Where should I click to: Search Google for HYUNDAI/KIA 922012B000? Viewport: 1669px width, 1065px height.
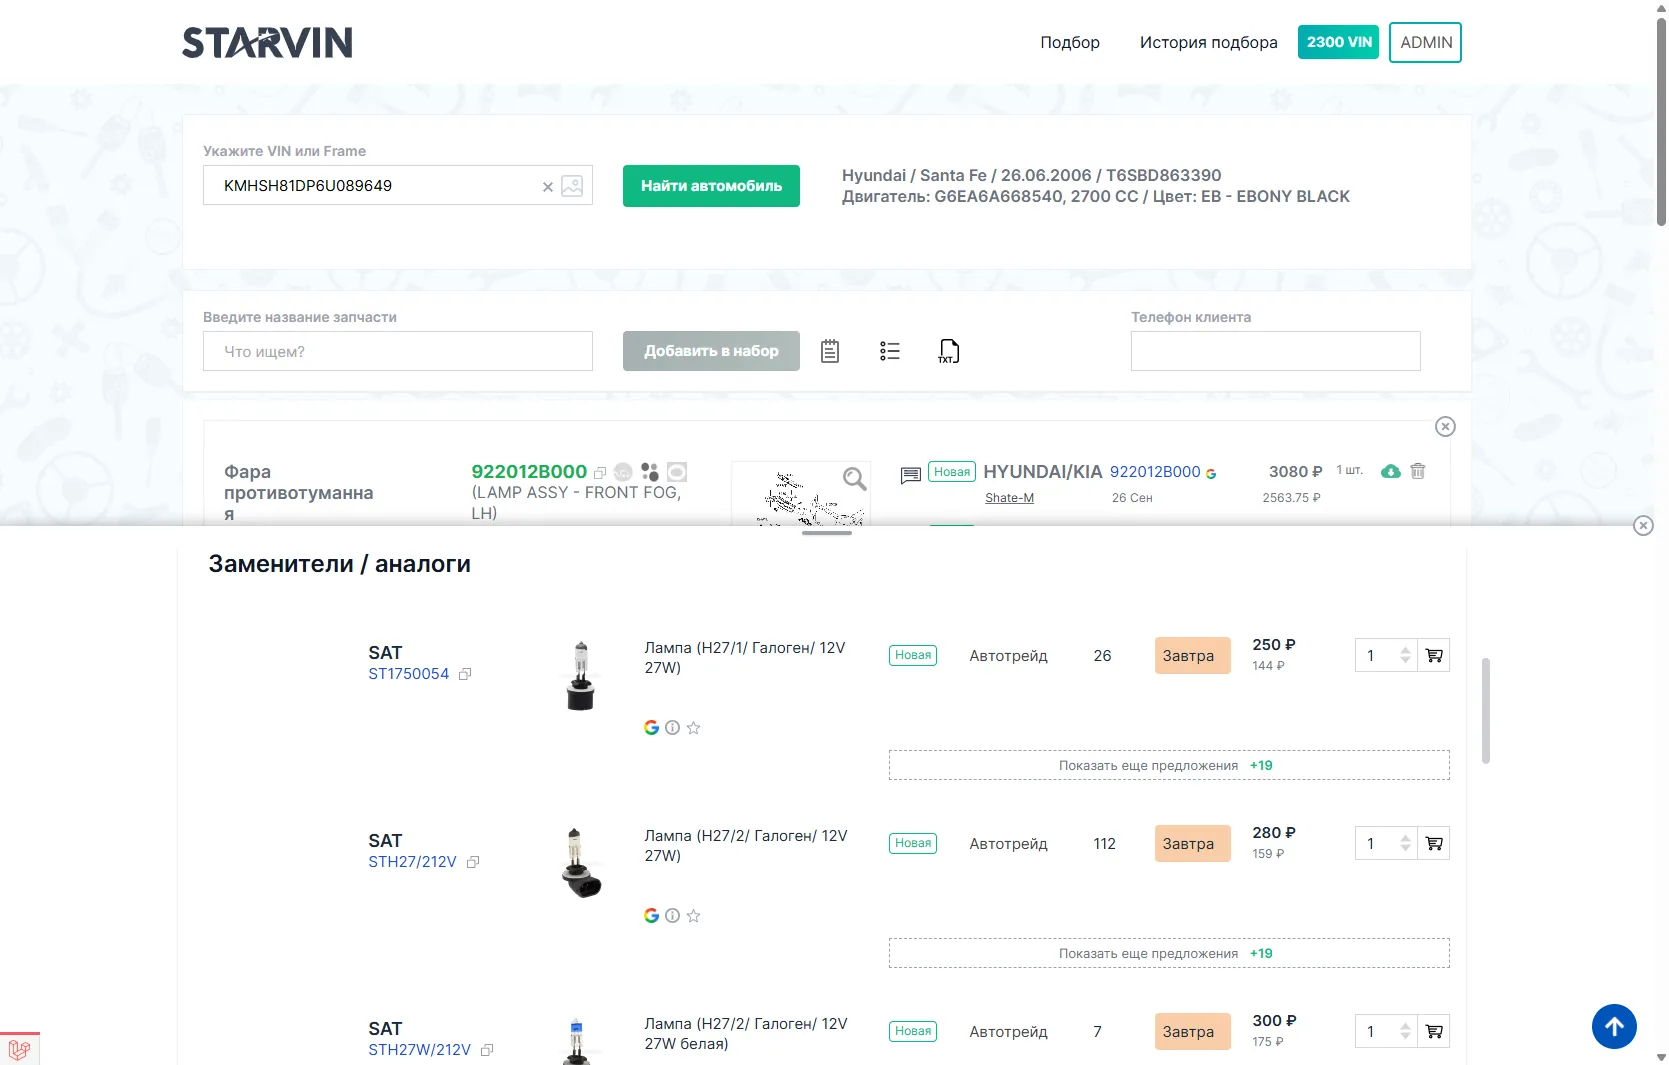(1211, 474)
